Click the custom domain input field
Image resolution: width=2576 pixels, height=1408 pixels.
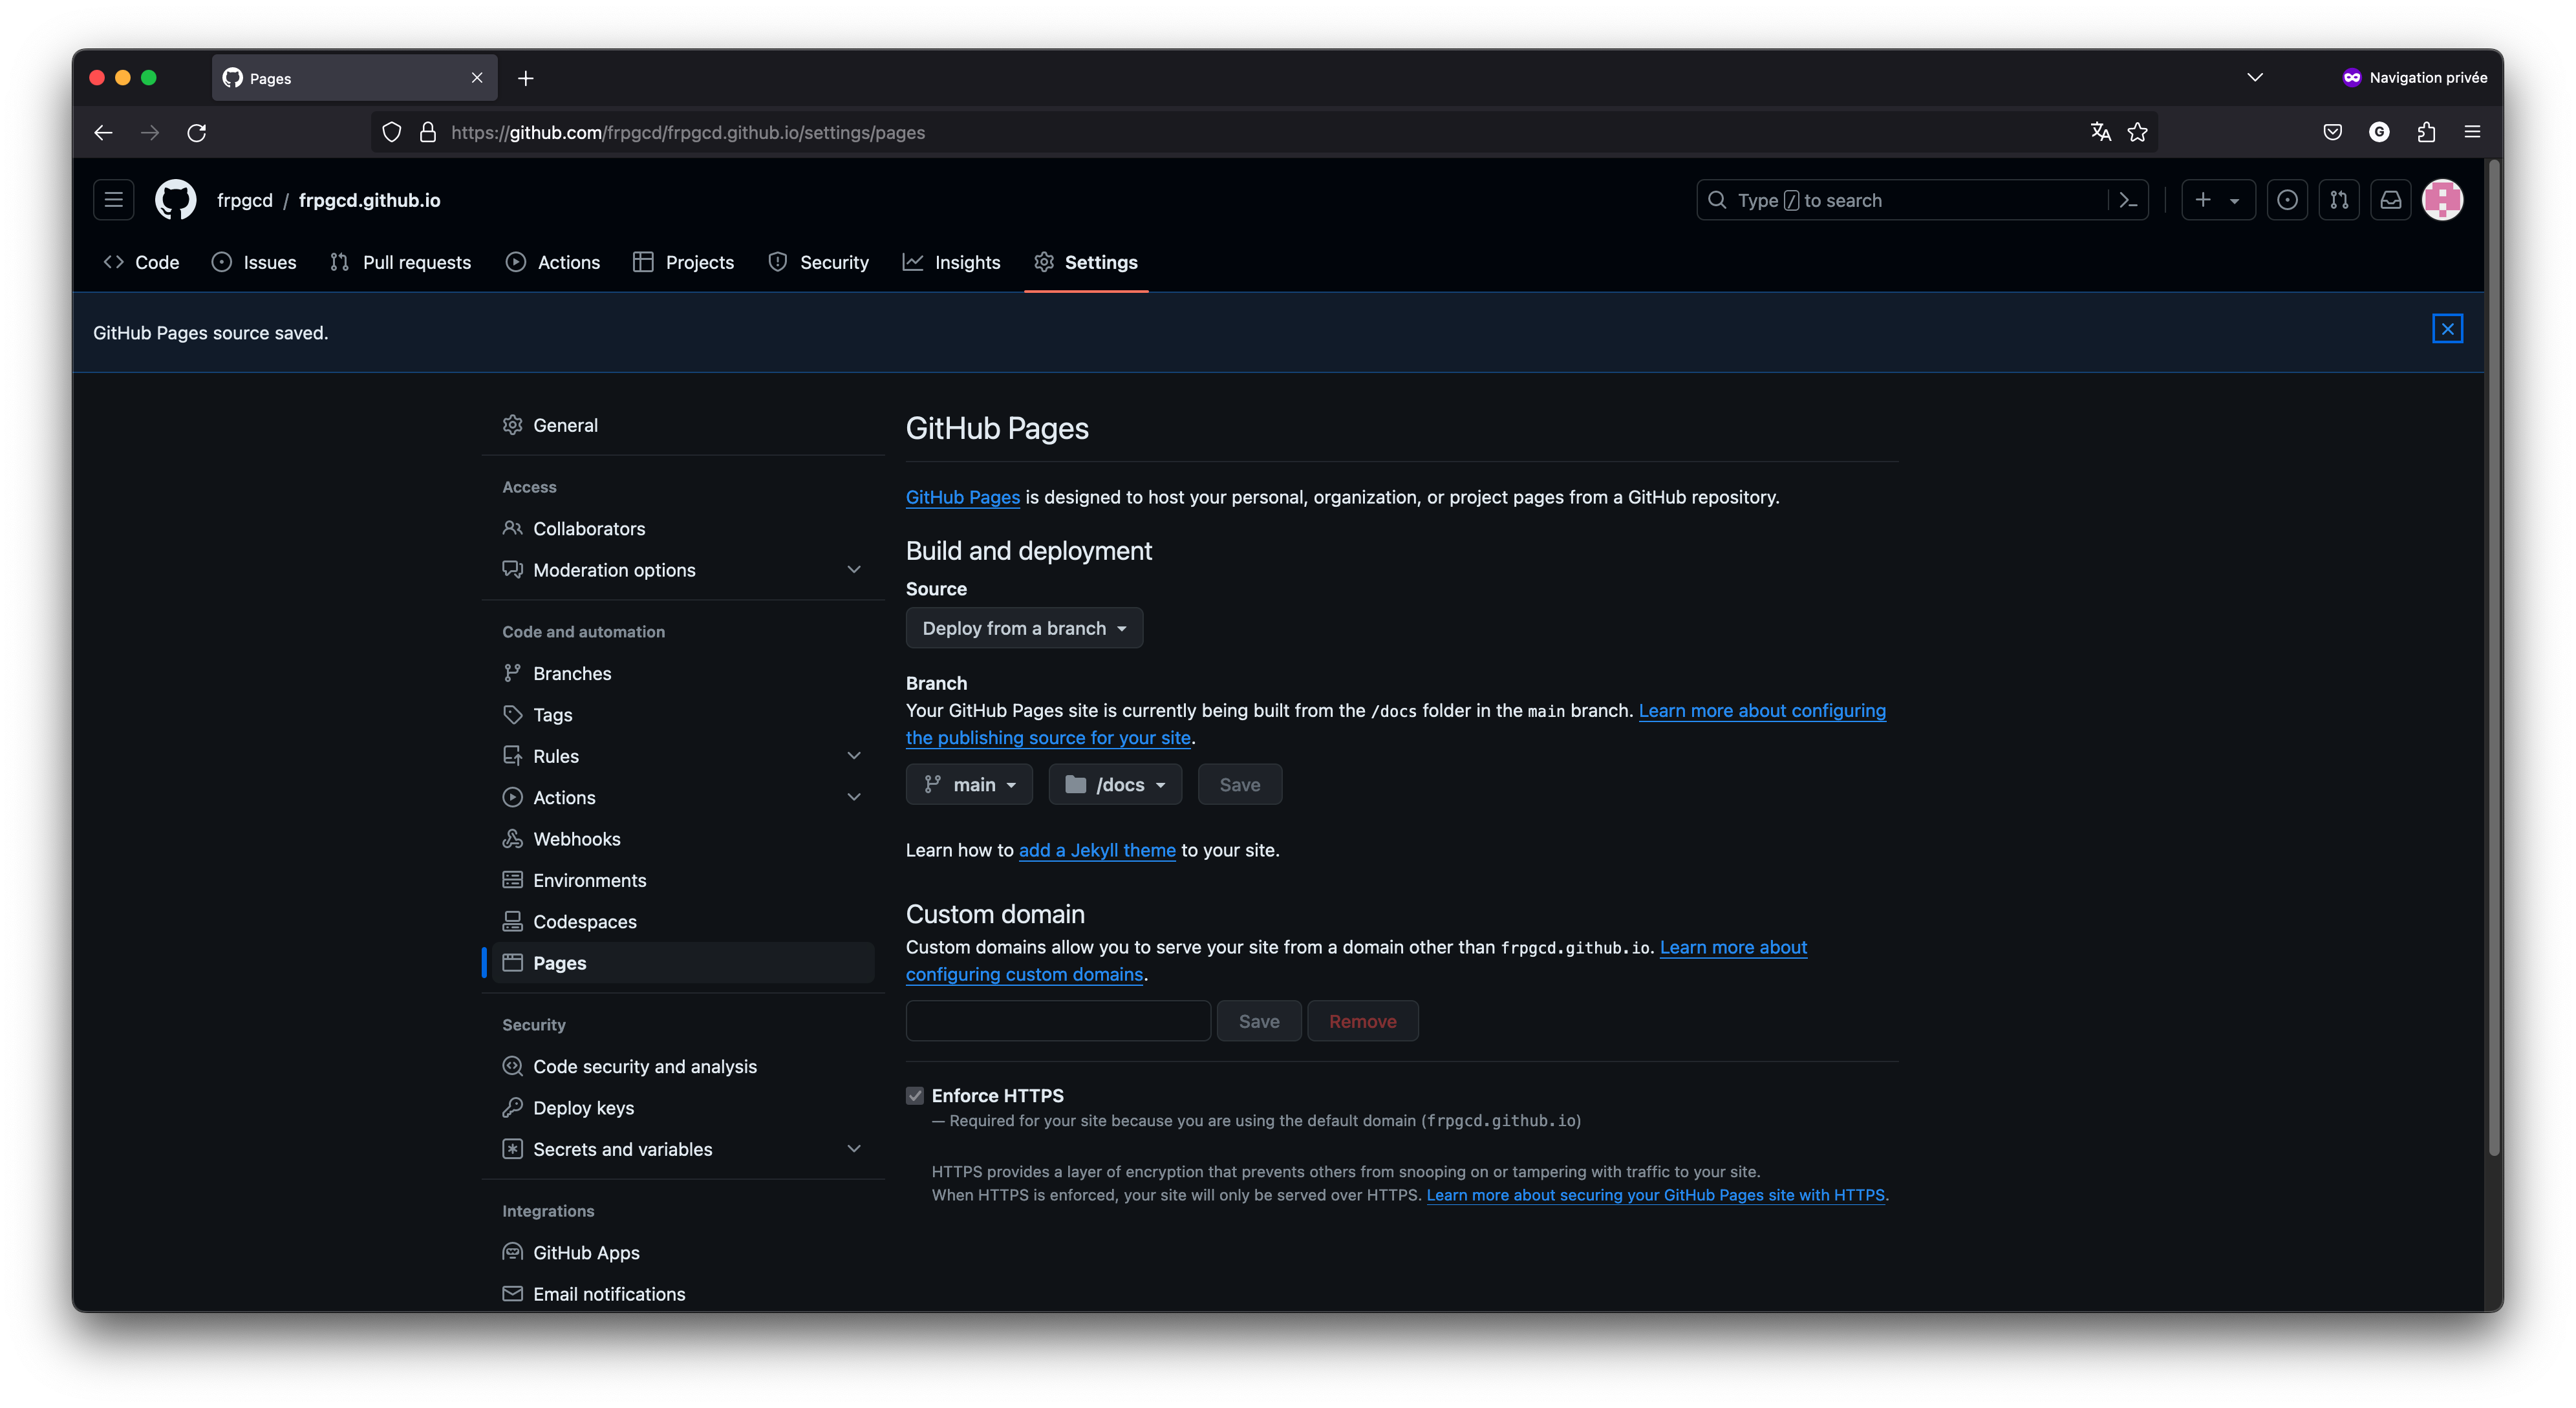point(1058,1021)
